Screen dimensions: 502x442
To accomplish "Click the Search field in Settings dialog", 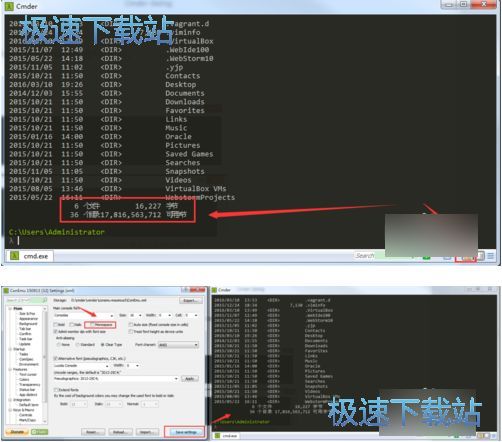I will 26,300.
